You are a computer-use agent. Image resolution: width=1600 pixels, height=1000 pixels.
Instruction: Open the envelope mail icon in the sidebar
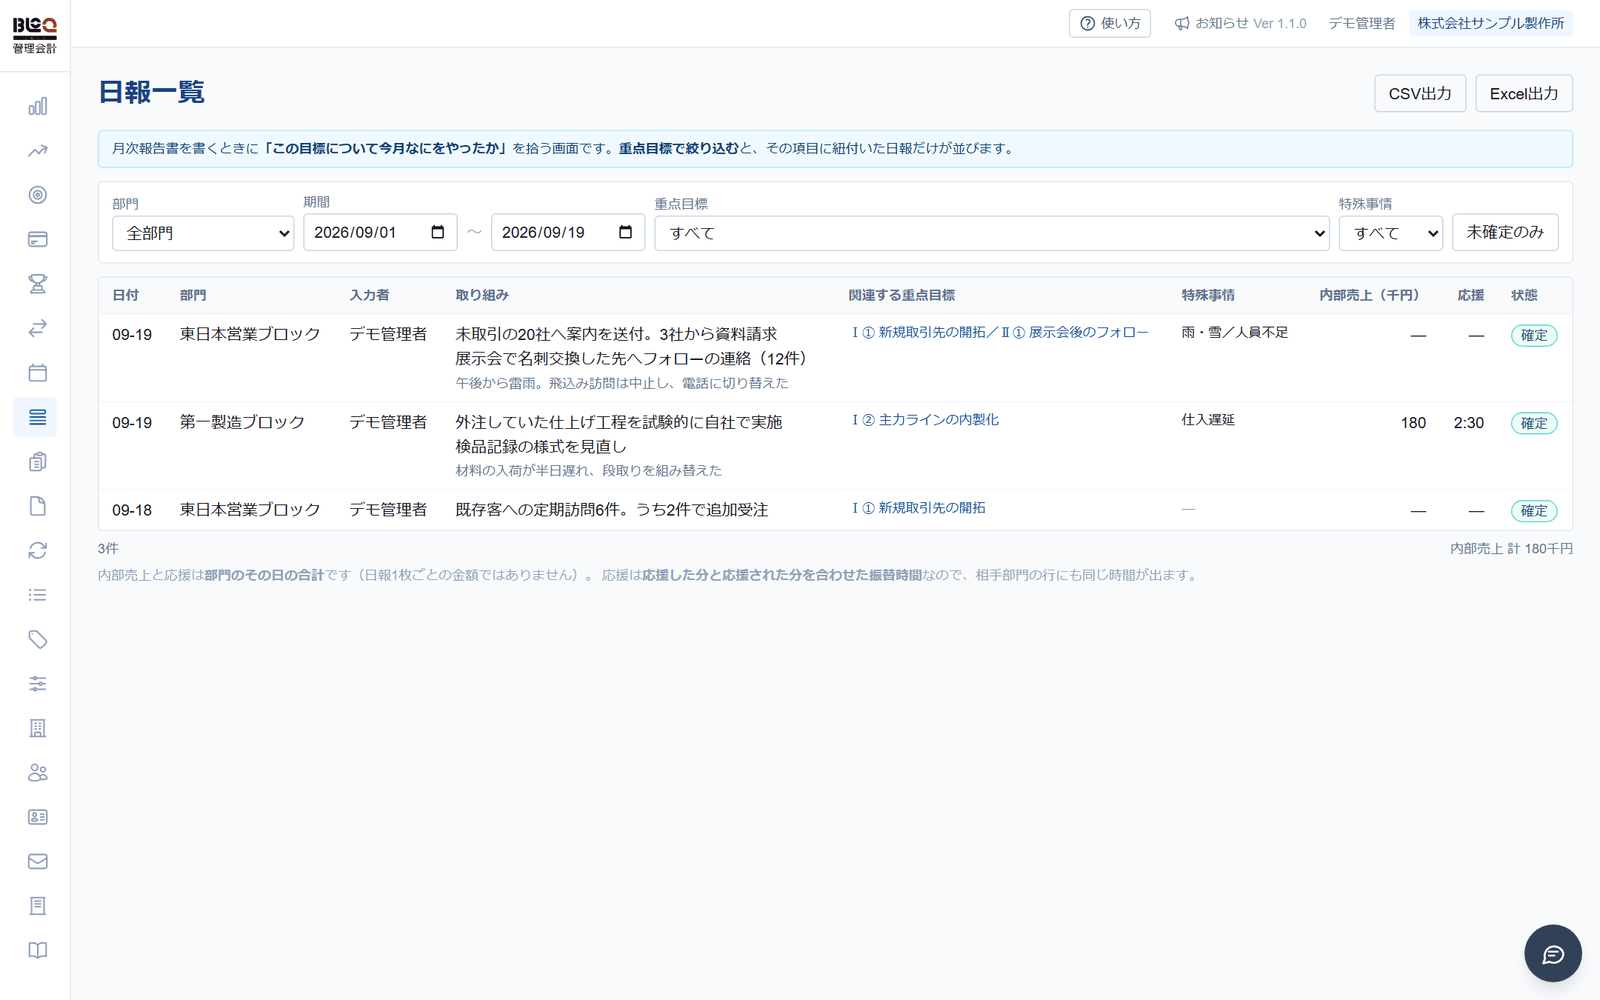(37, 861)
